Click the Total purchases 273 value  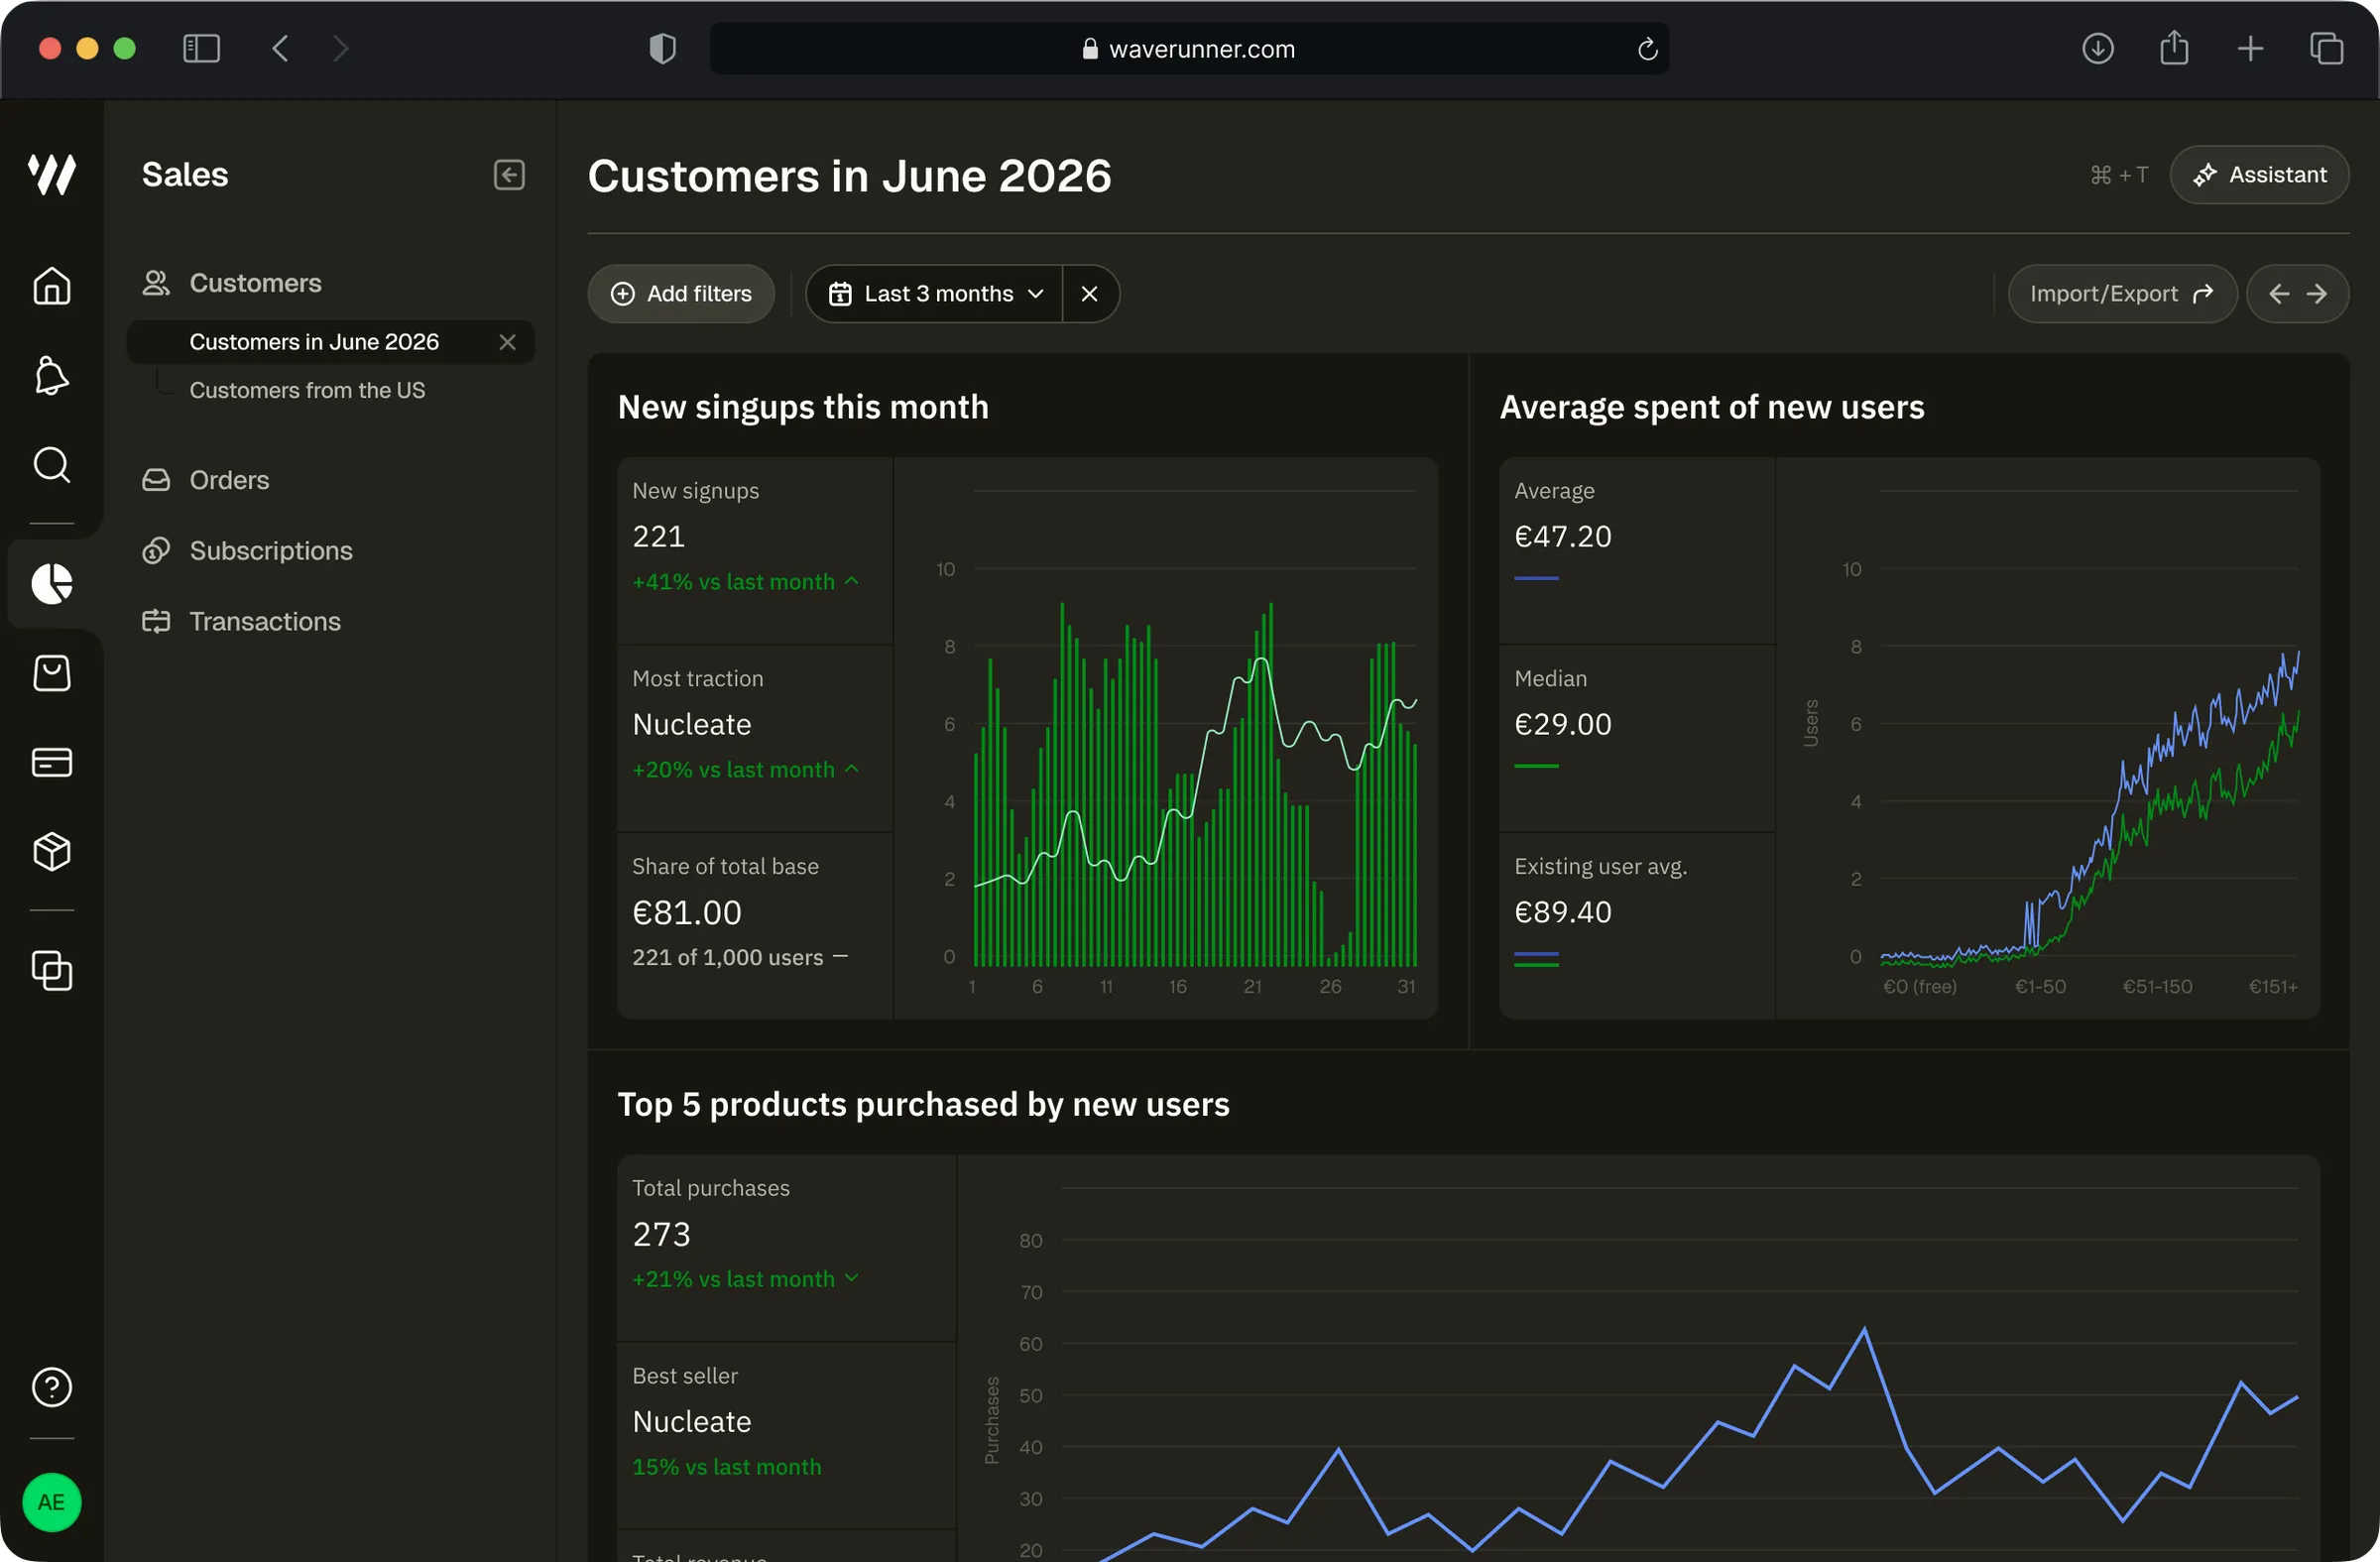coord(661,1234)
